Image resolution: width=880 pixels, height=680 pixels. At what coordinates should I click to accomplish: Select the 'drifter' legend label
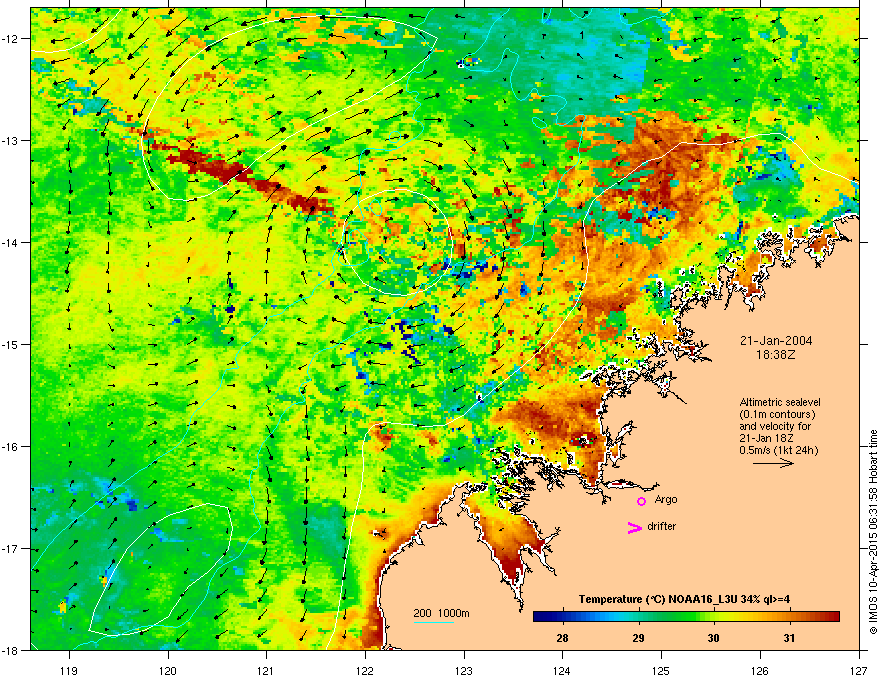click(x=662, y=526)
